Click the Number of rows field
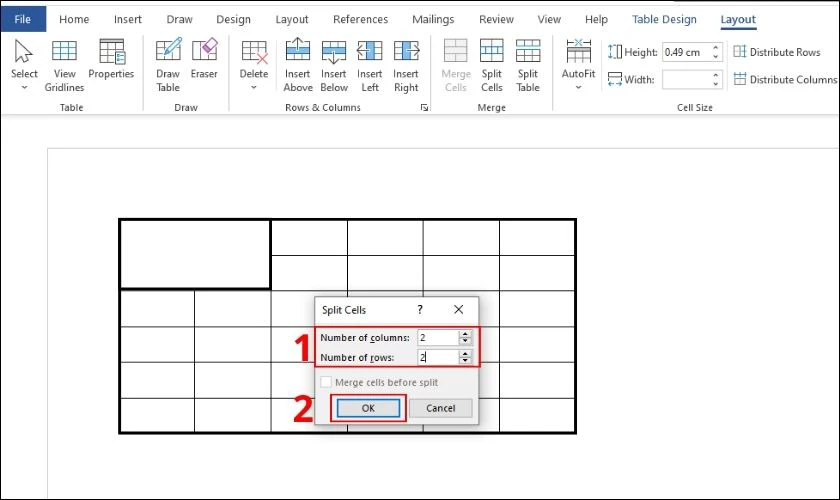 tap(438, 357)
